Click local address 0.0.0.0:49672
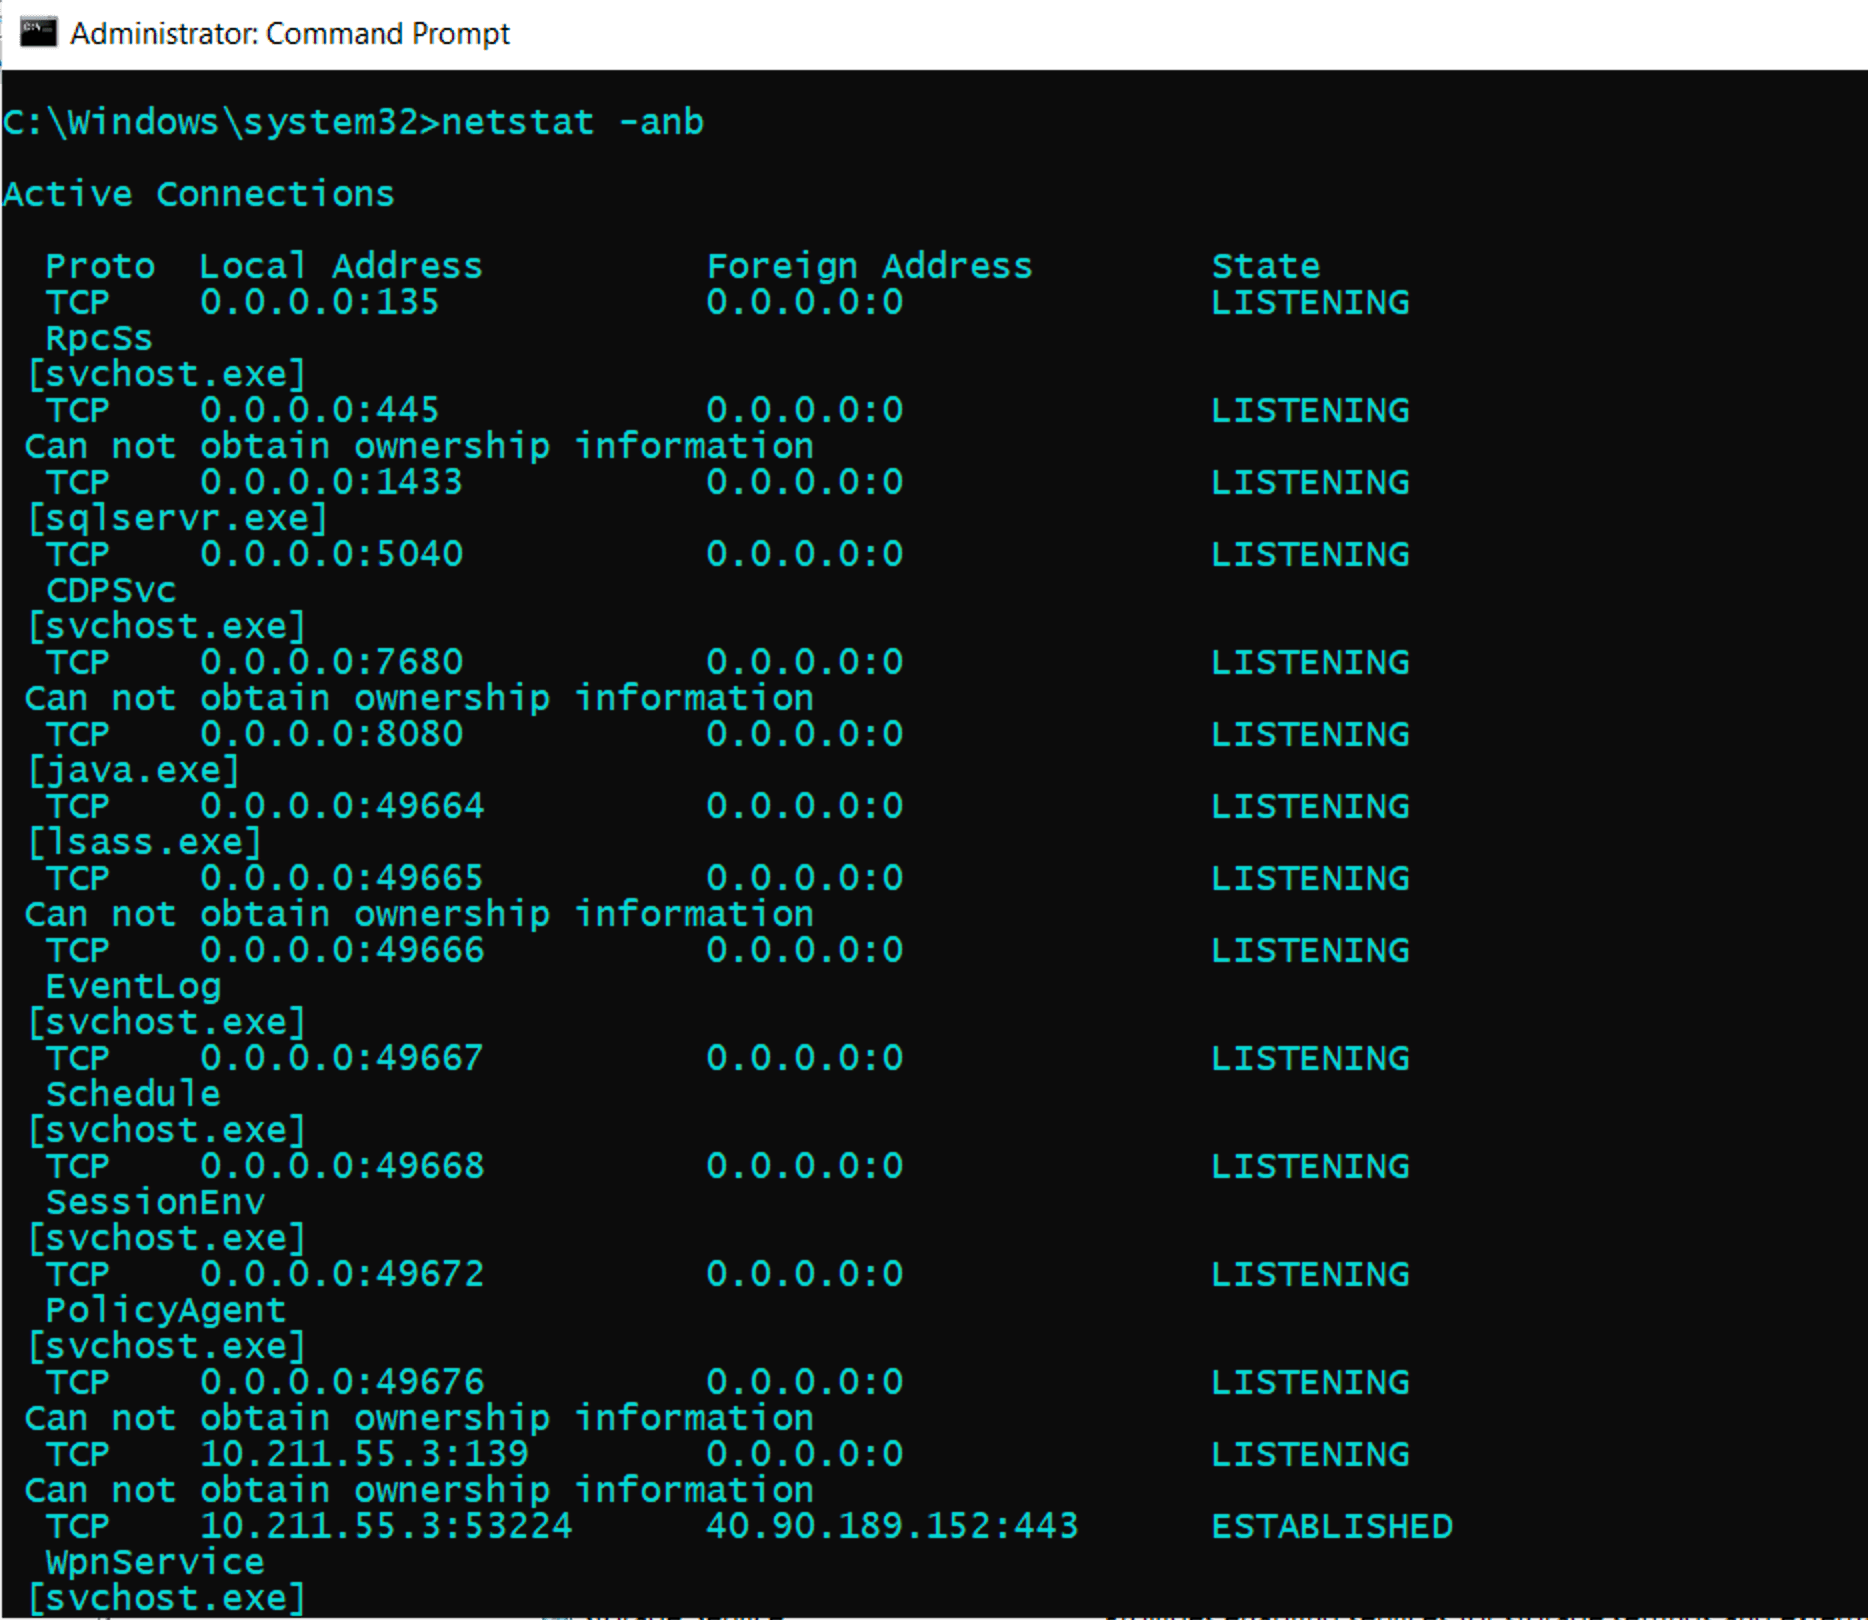Screen dimensions: 1868x1620 (x=342, y=1274)
